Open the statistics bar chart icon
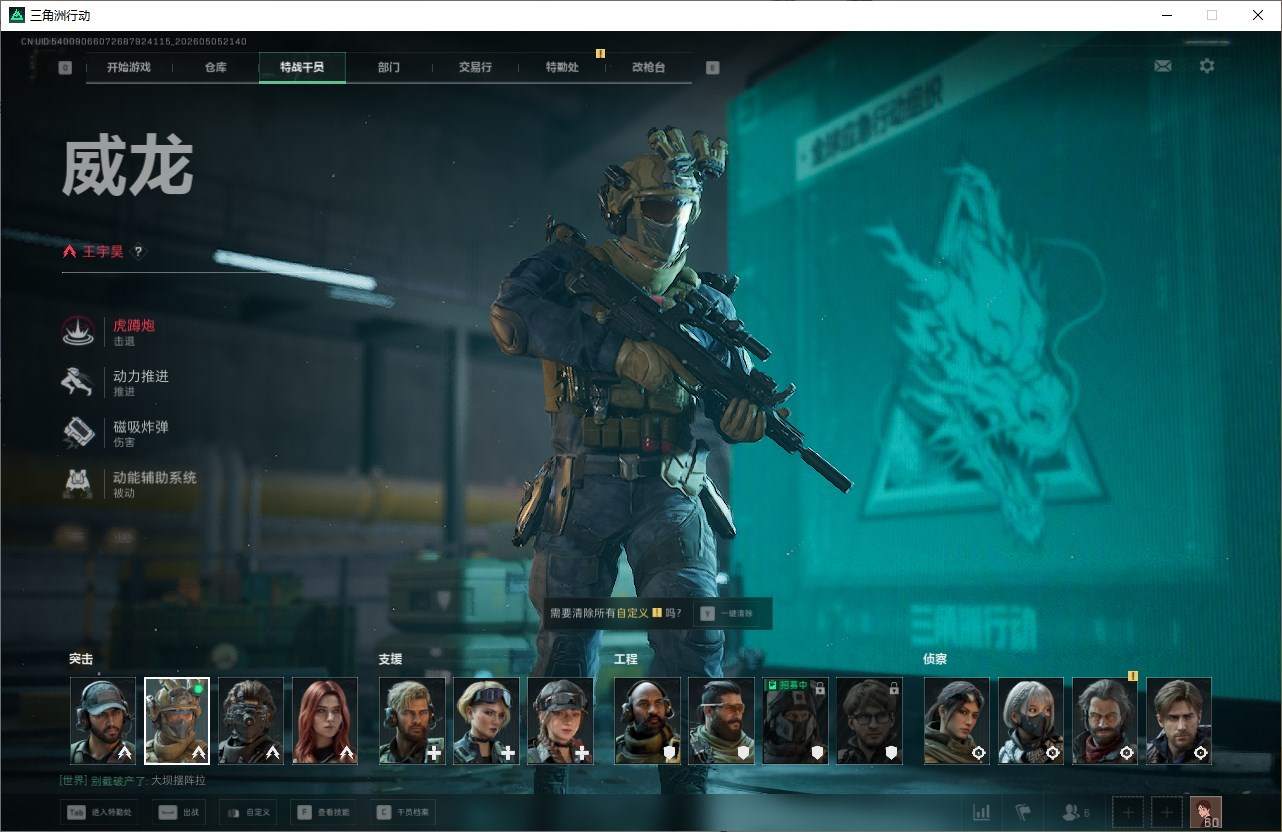This screenshot has height=832, width=1282. [982, 812]
